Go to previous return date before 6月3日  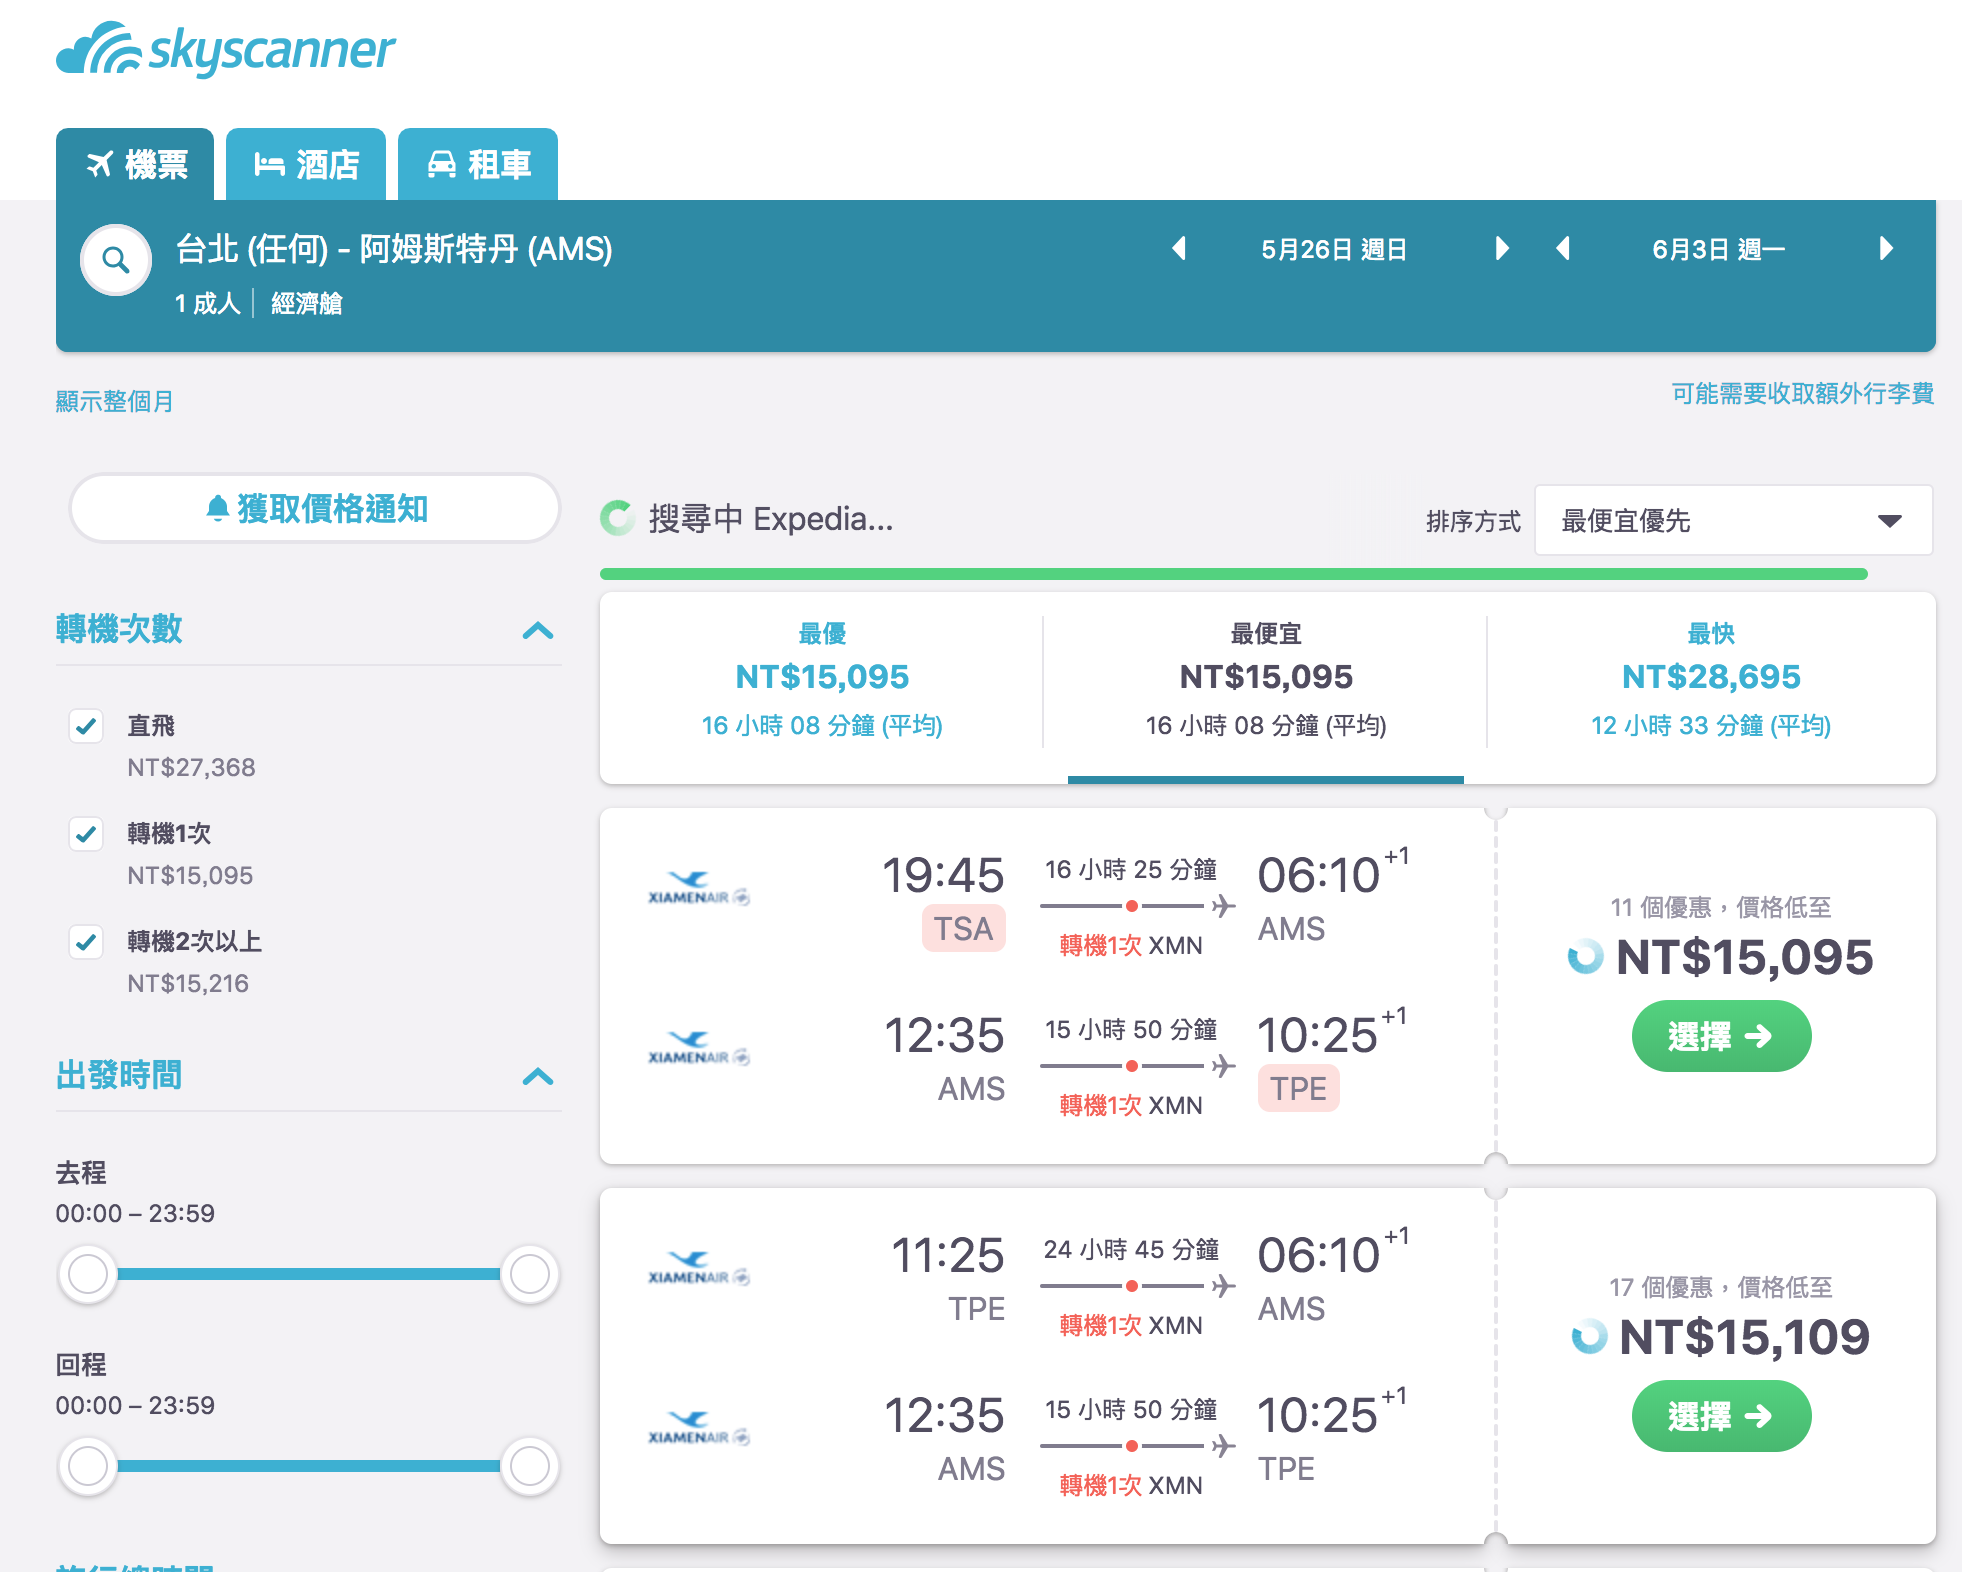(1564, 249)
